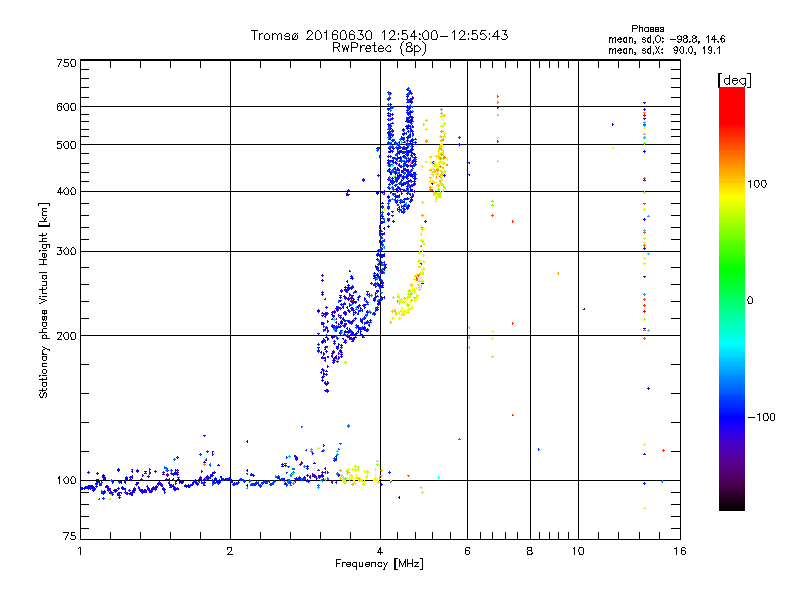Click the yellow band of the colorbar near 100
The width and height of the screenshot is (800, 600).
tap(732, 194)
